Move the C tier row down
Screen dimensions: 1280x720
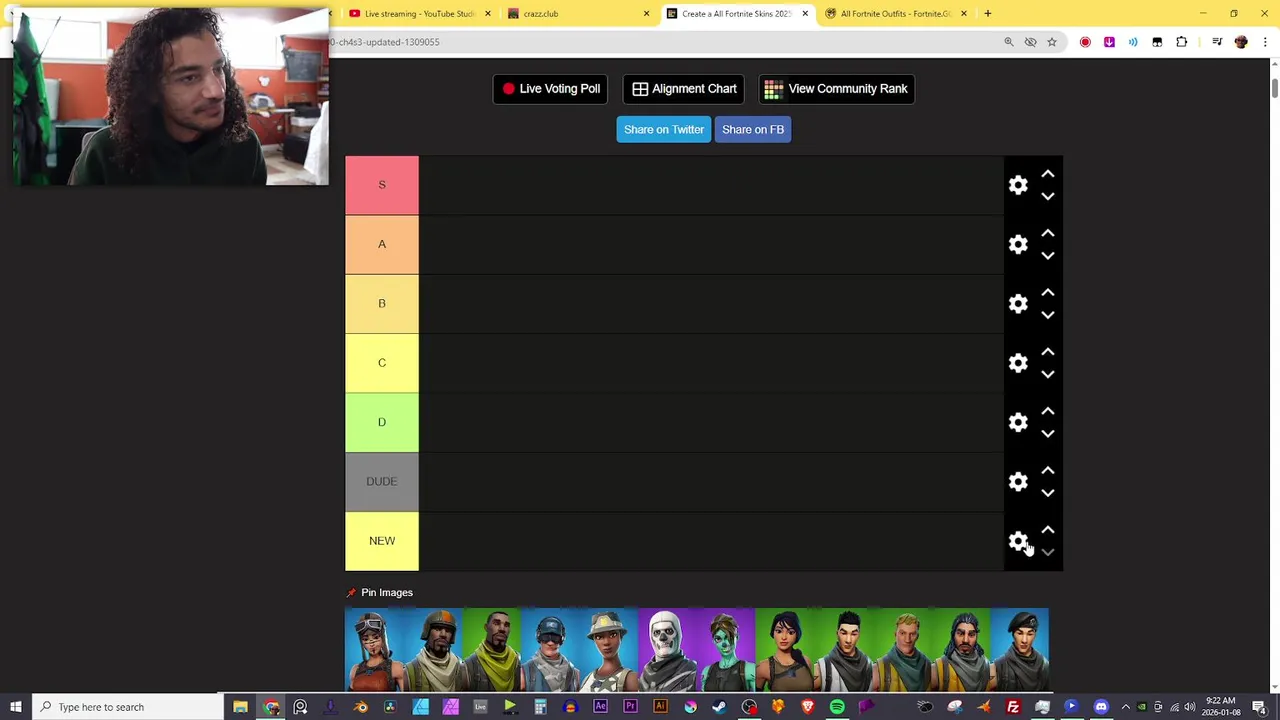point(1047,375)
